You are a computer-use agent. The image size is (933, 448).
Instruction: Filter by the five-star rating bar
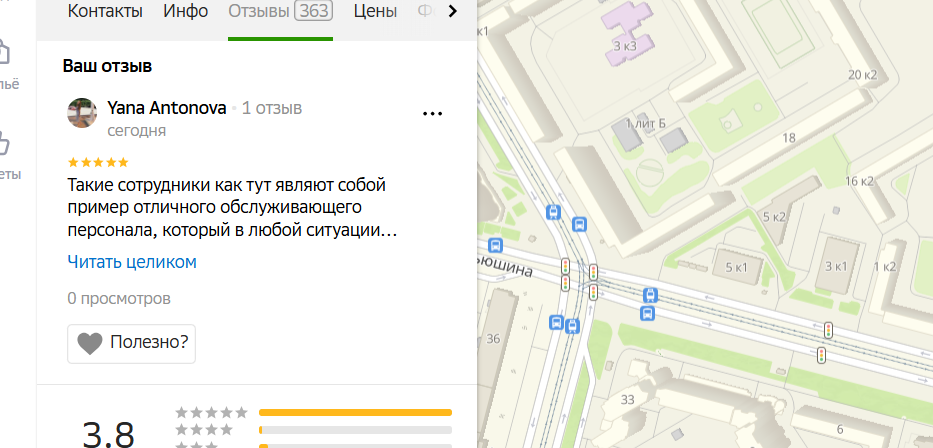tap(355, 412)
